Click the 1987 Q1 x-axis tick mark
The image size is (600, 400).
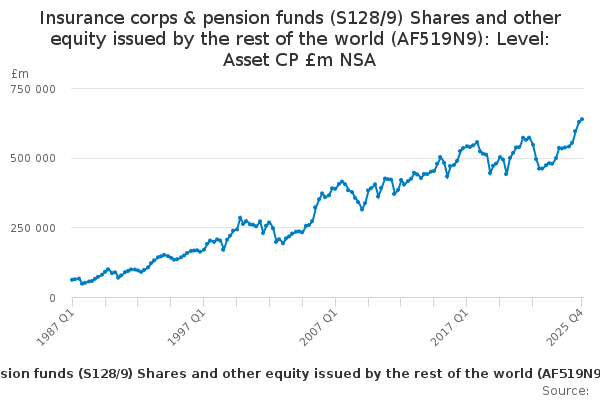(72, 301)
